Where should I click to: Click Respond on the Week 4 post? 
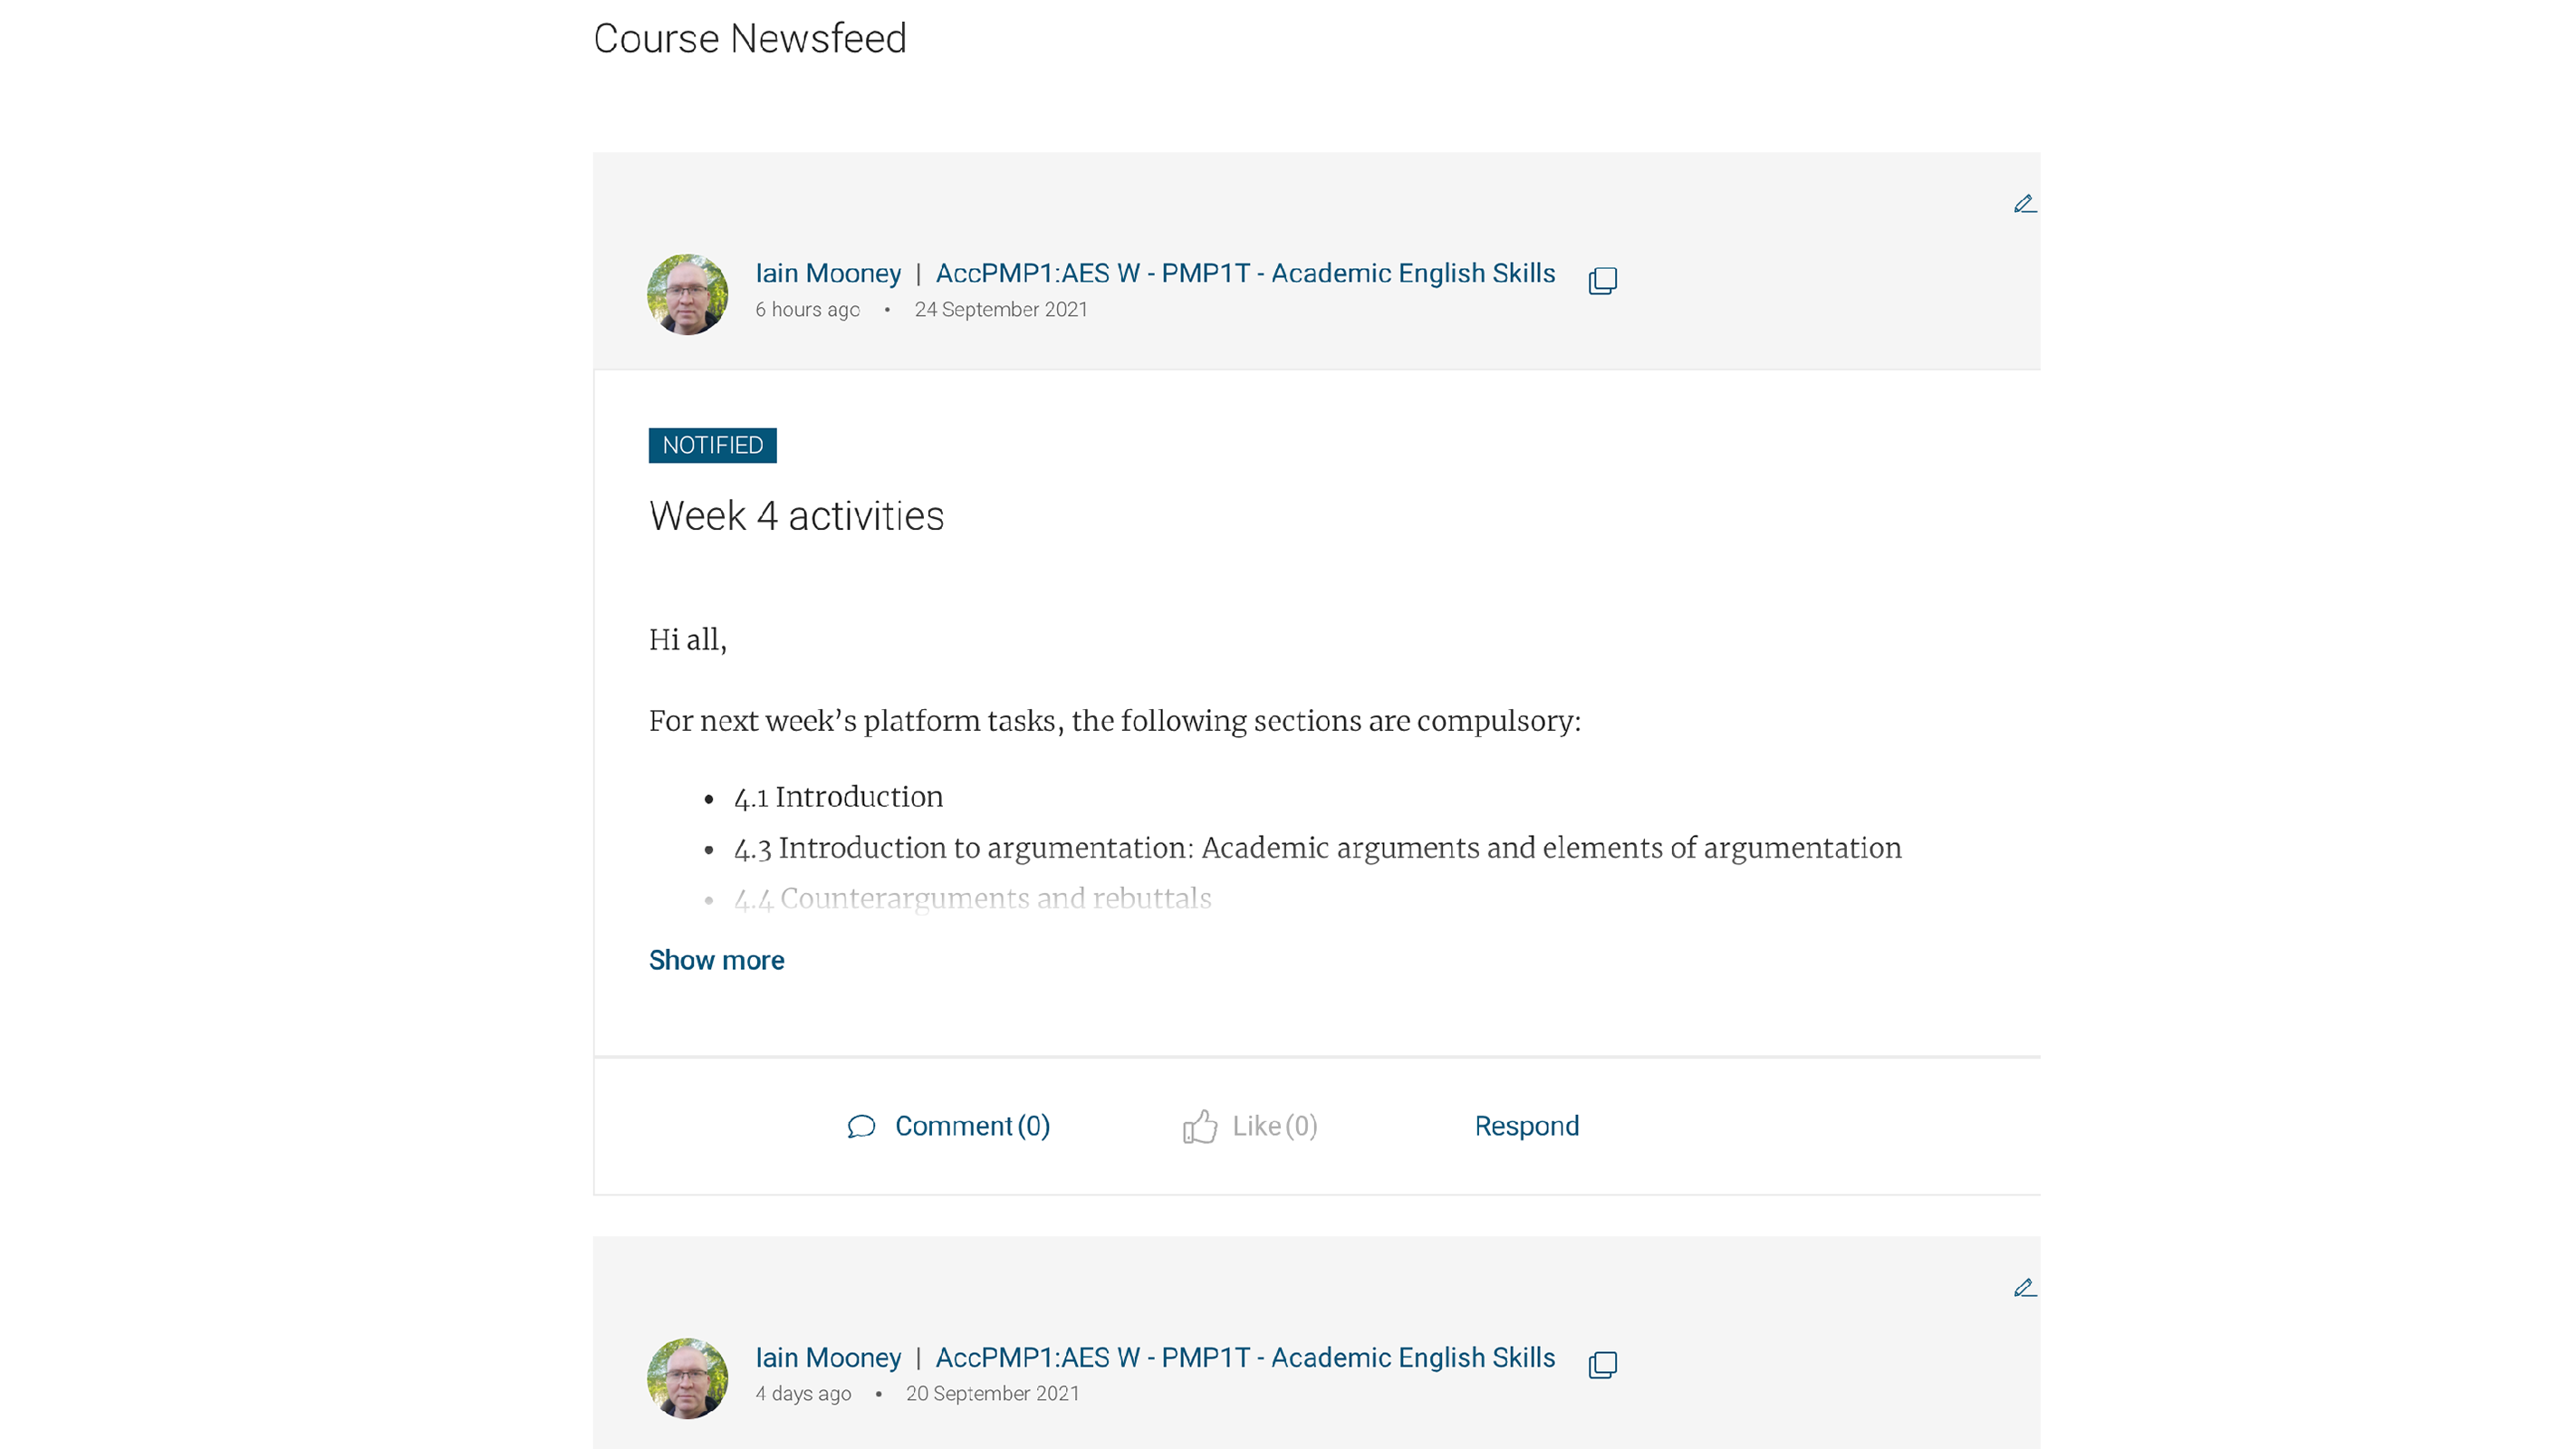[x=1526, y=1126]
